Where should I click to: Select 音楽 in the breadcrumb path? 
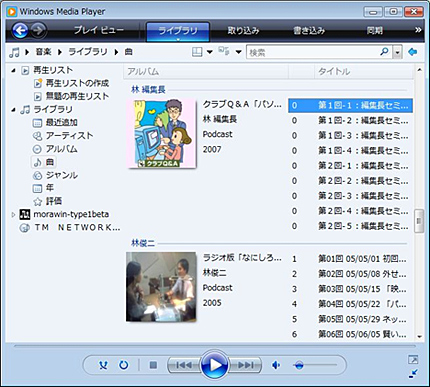point(44,52)
